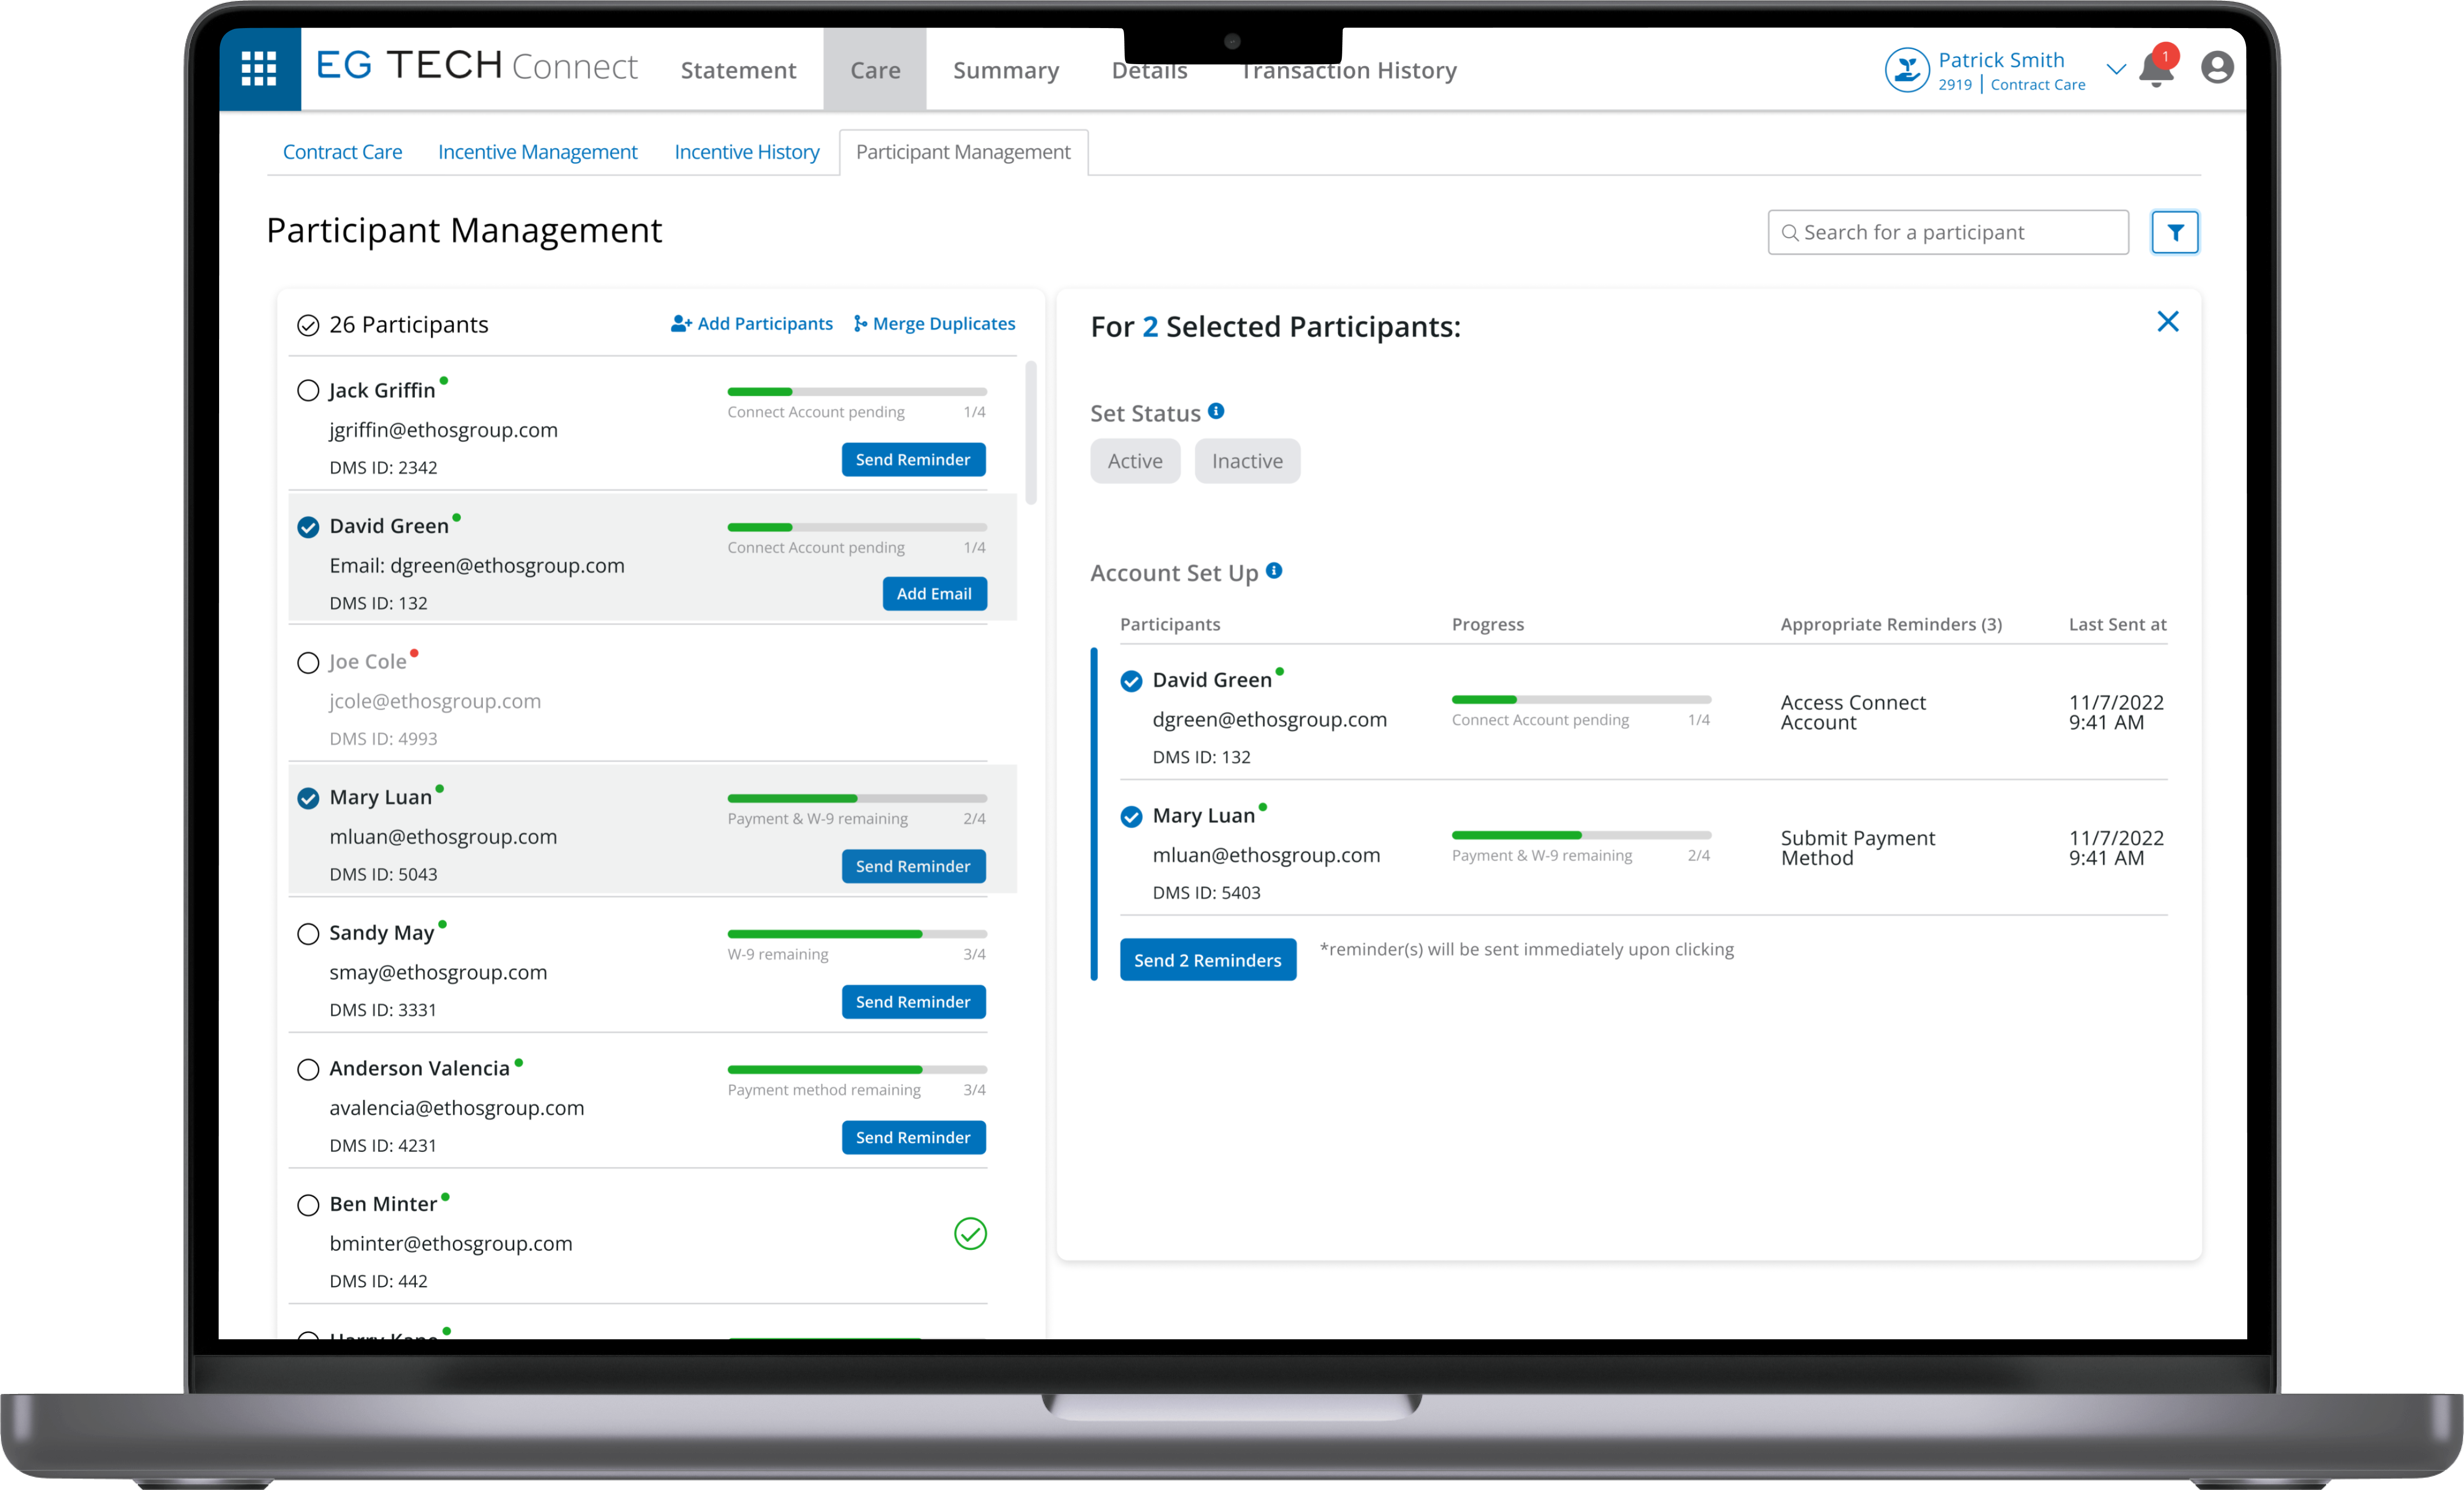Click the search magnifier icon

[1790, 233]
